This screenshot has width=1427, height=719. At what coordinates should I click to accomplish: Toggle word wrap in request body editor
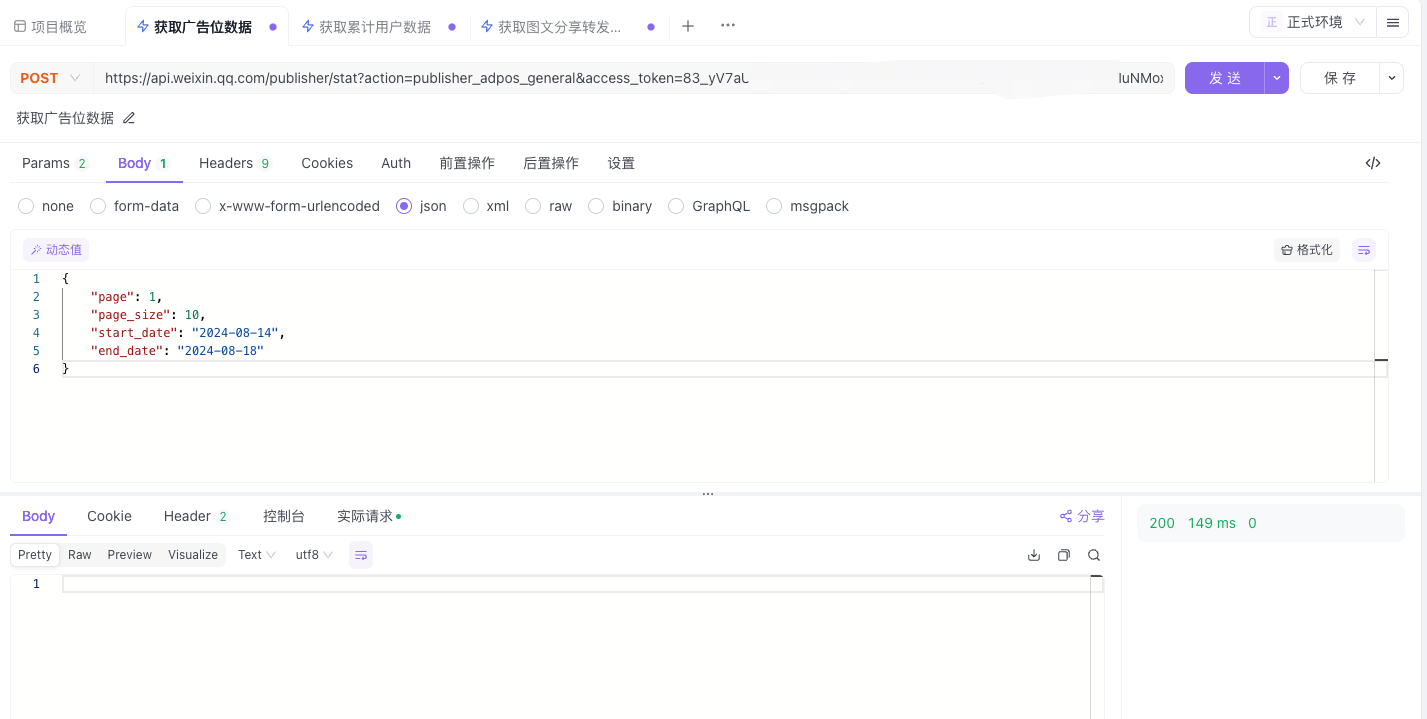pos(1364,250)
